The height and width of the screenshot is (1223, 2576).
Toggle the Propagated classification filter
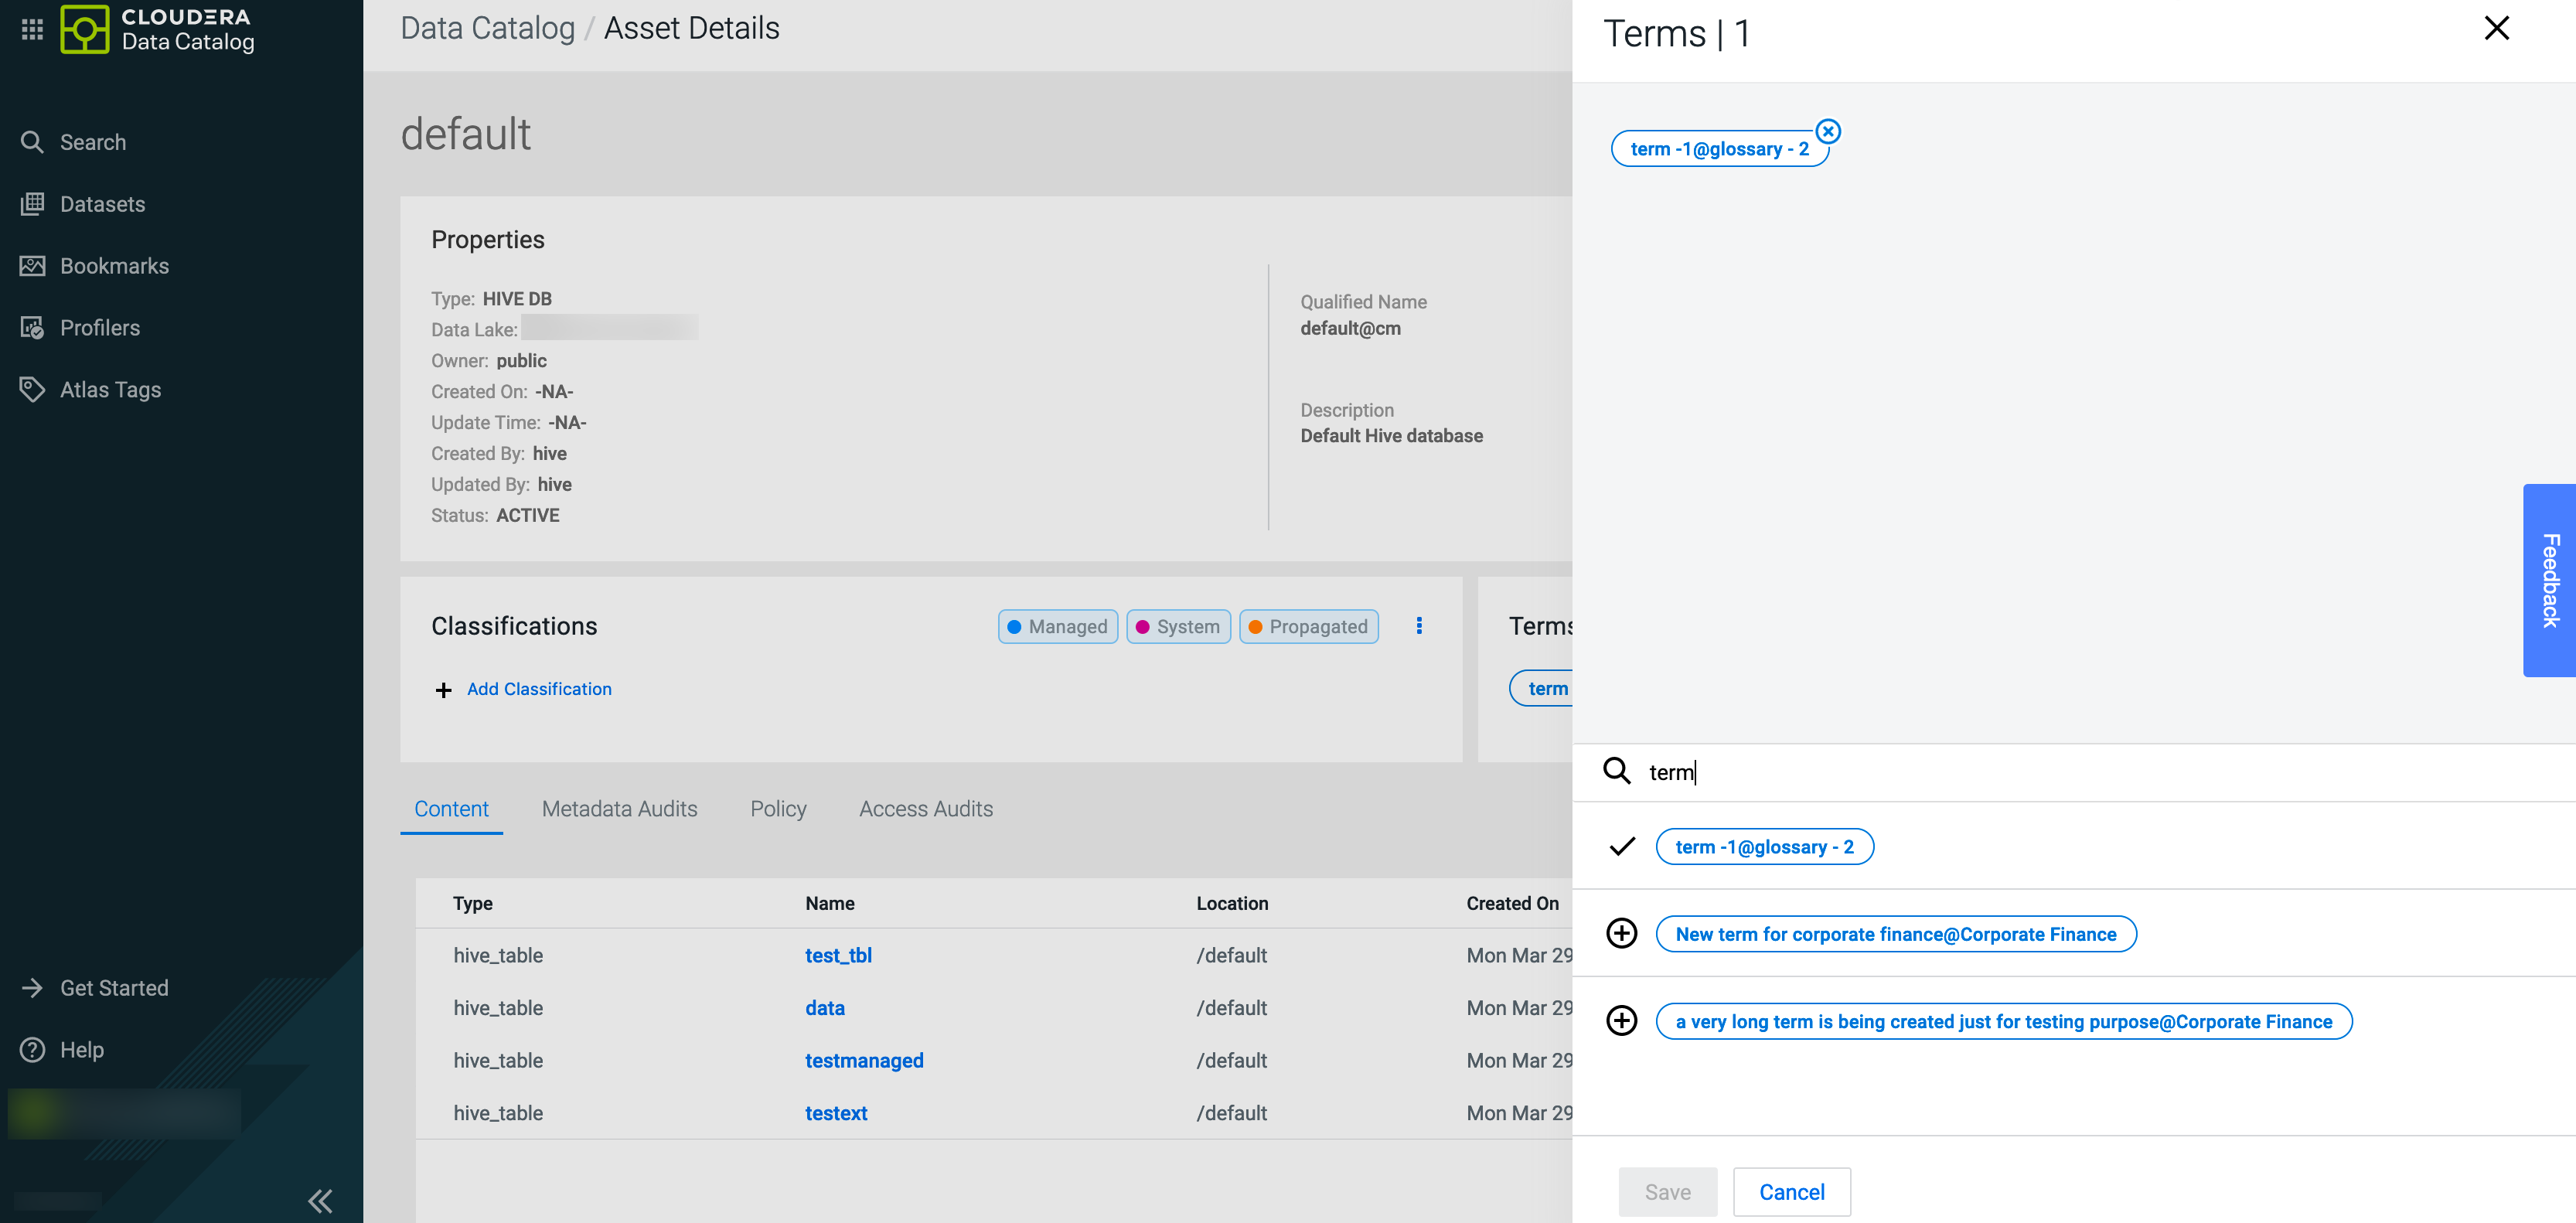click(1309, 627)
